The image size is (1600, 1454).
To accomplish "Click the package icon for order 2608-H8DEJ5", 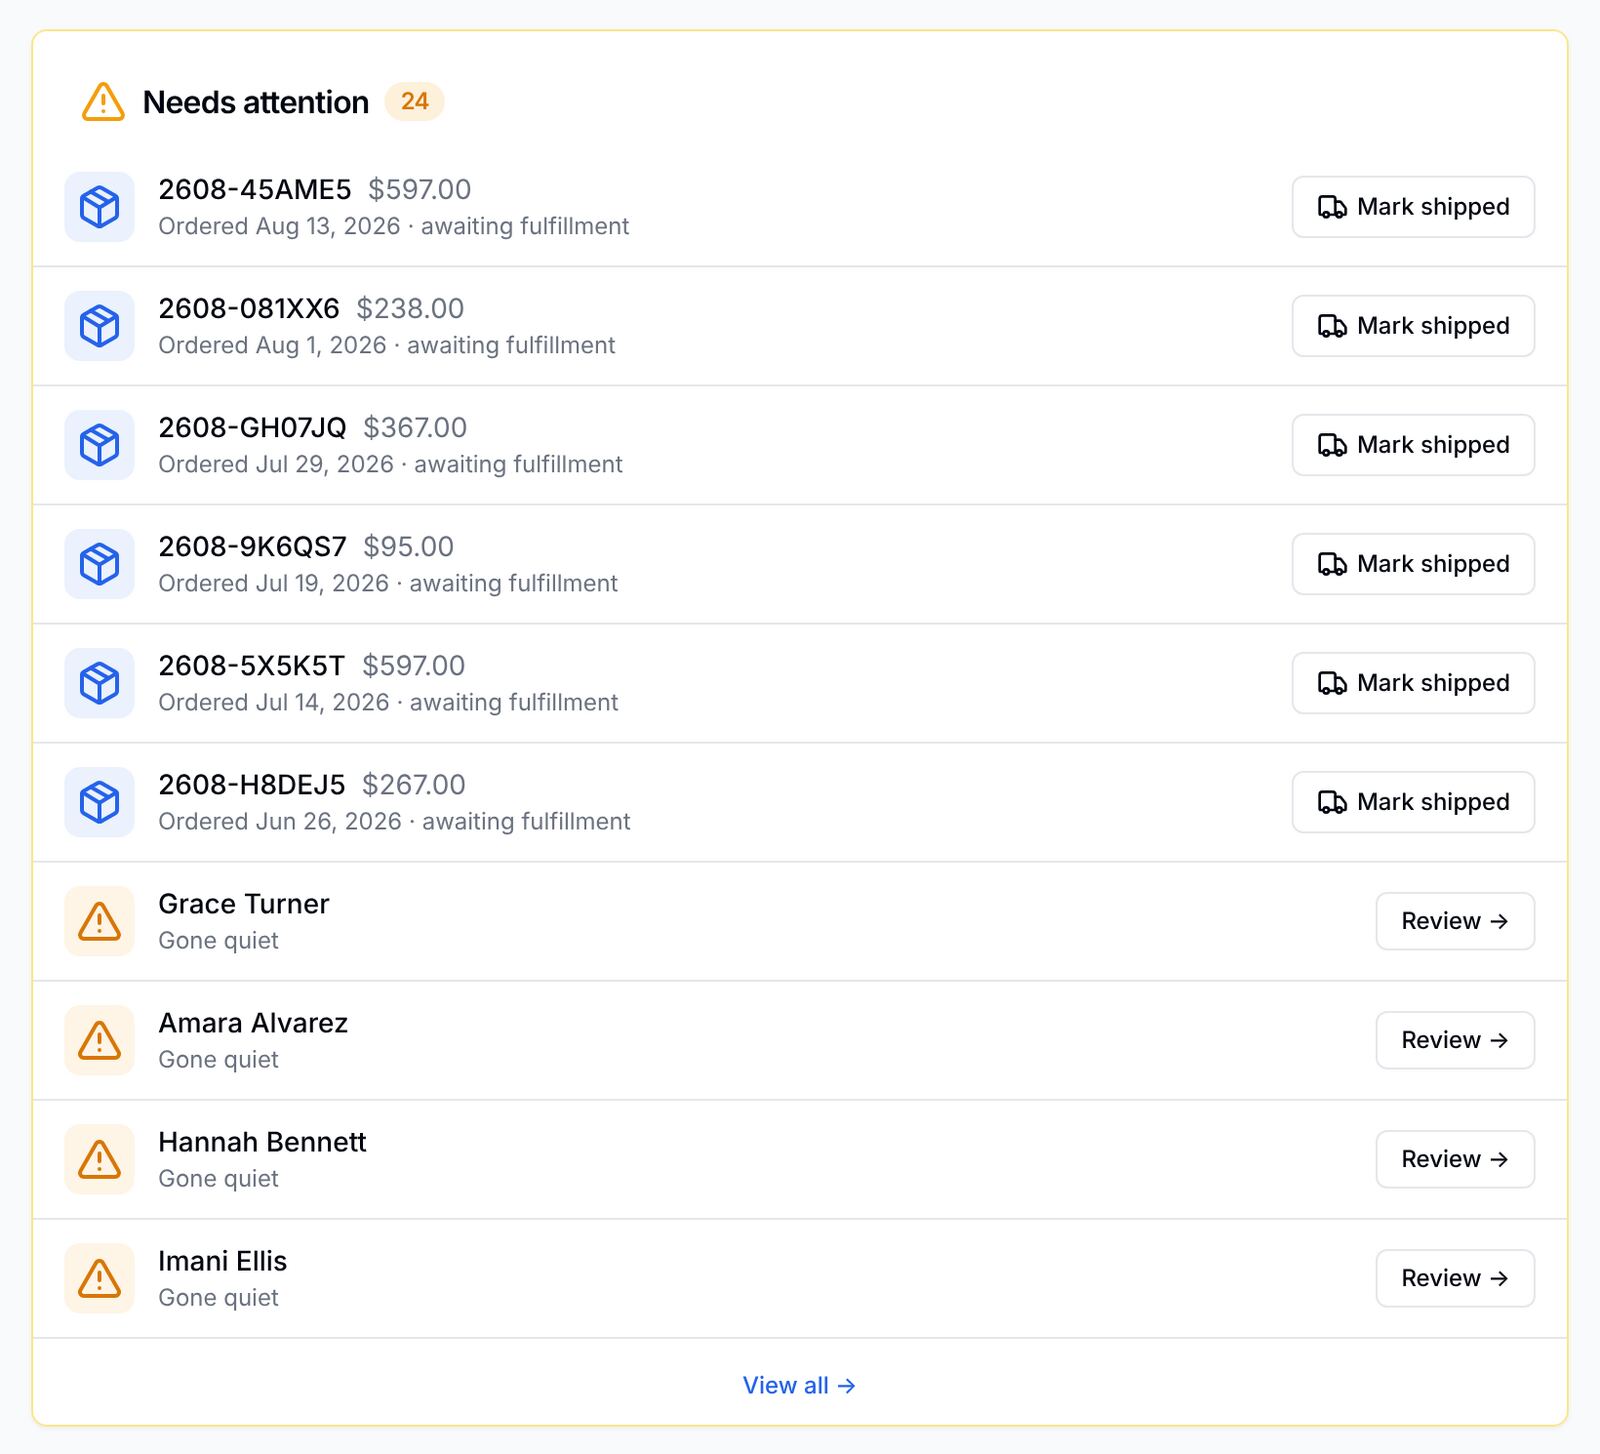I will click(x=100, y=802).
